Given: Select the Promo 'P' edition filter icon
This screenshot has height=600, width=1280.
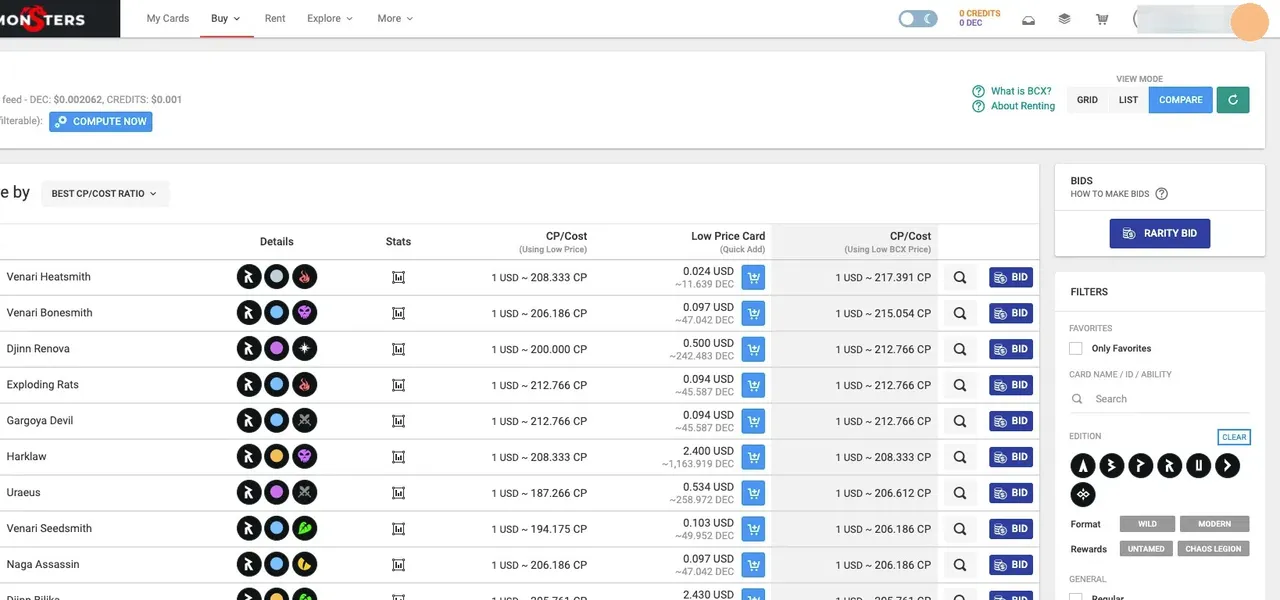Looking at the screenshot, I should [1141, 465].
